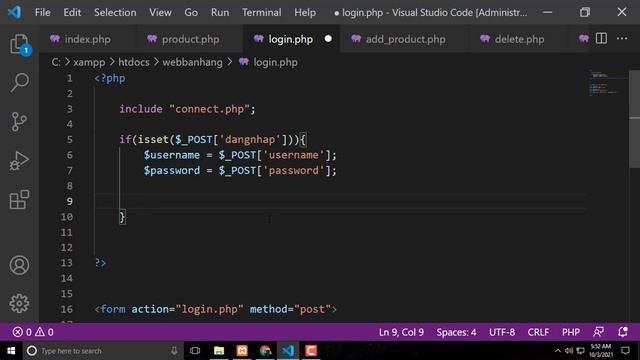This screenshot has width=640, height=360.
Task: Click the include "connect.php" line
Action: (187, 109)
